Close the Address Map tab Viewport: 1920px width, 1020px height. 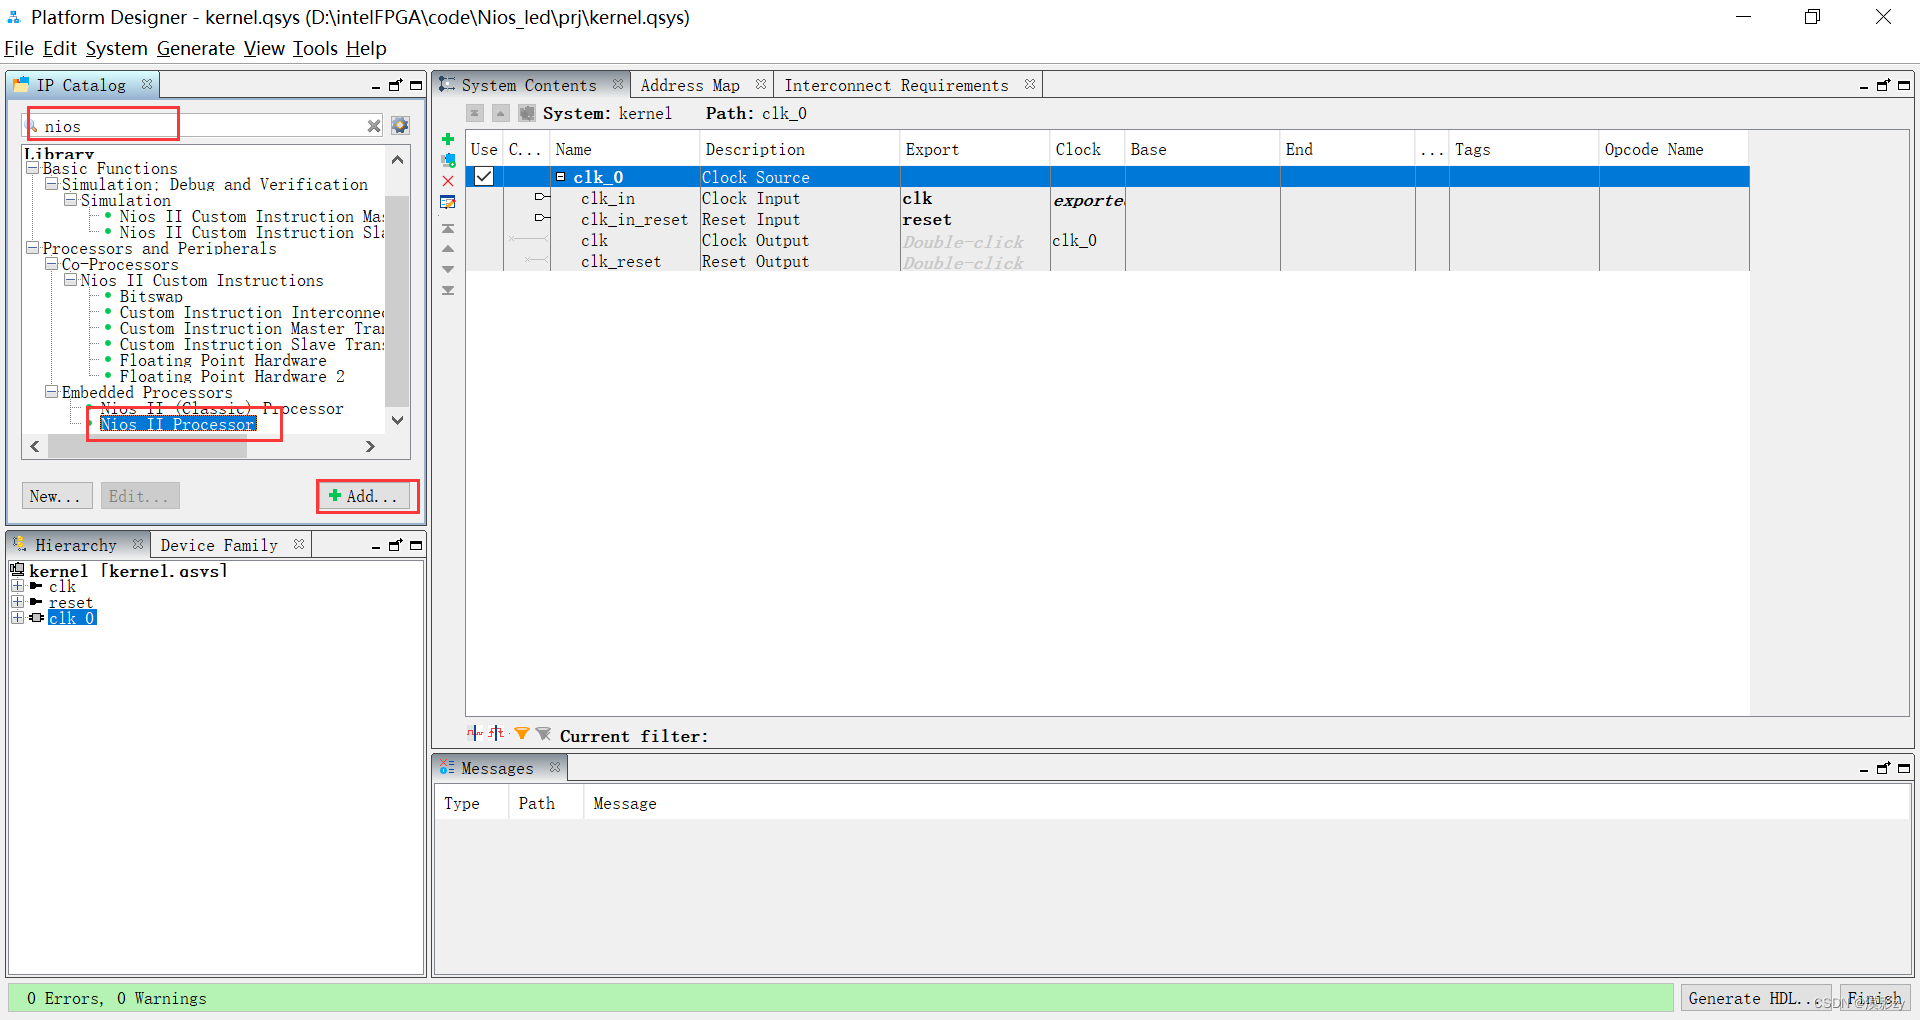tap(761, 84)
